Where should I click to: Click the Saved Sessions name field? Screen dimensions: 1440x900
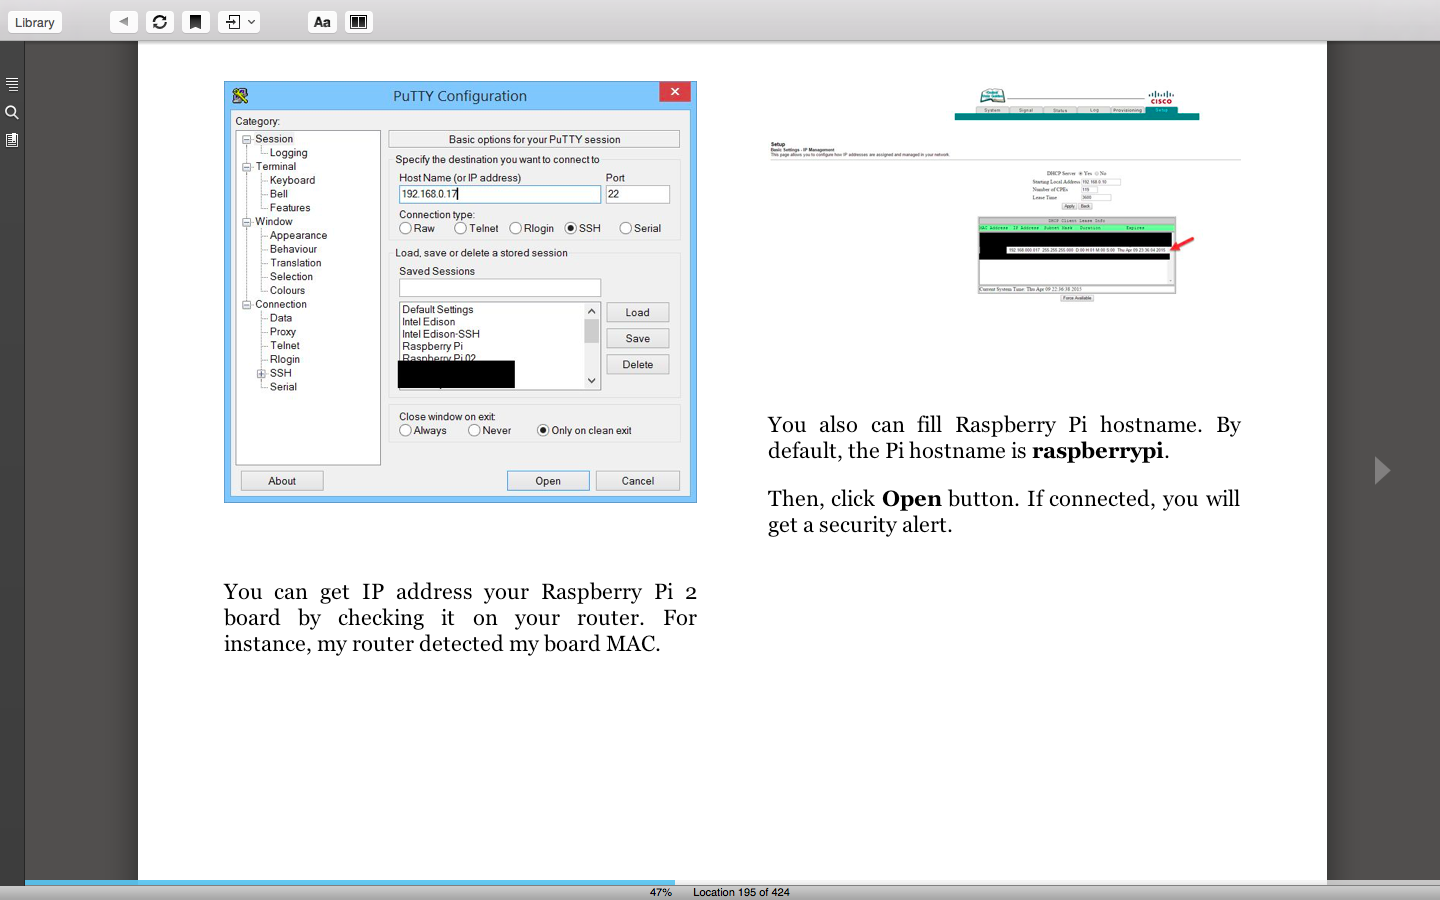point(500,288)
